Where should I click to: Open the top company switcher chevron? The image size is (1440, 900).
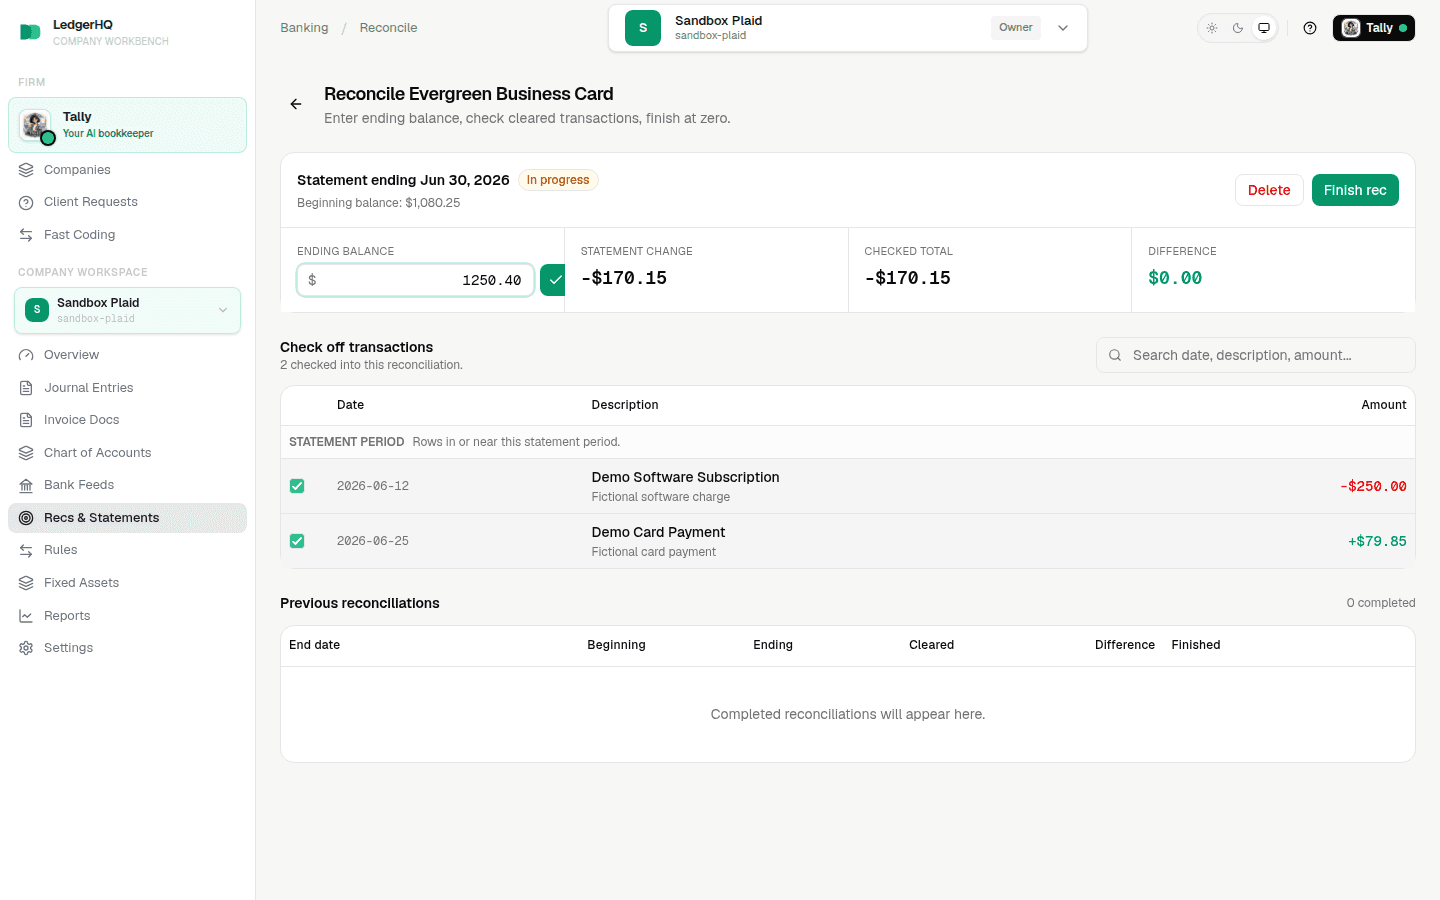pyautogui.click(x=1063, y=28)
